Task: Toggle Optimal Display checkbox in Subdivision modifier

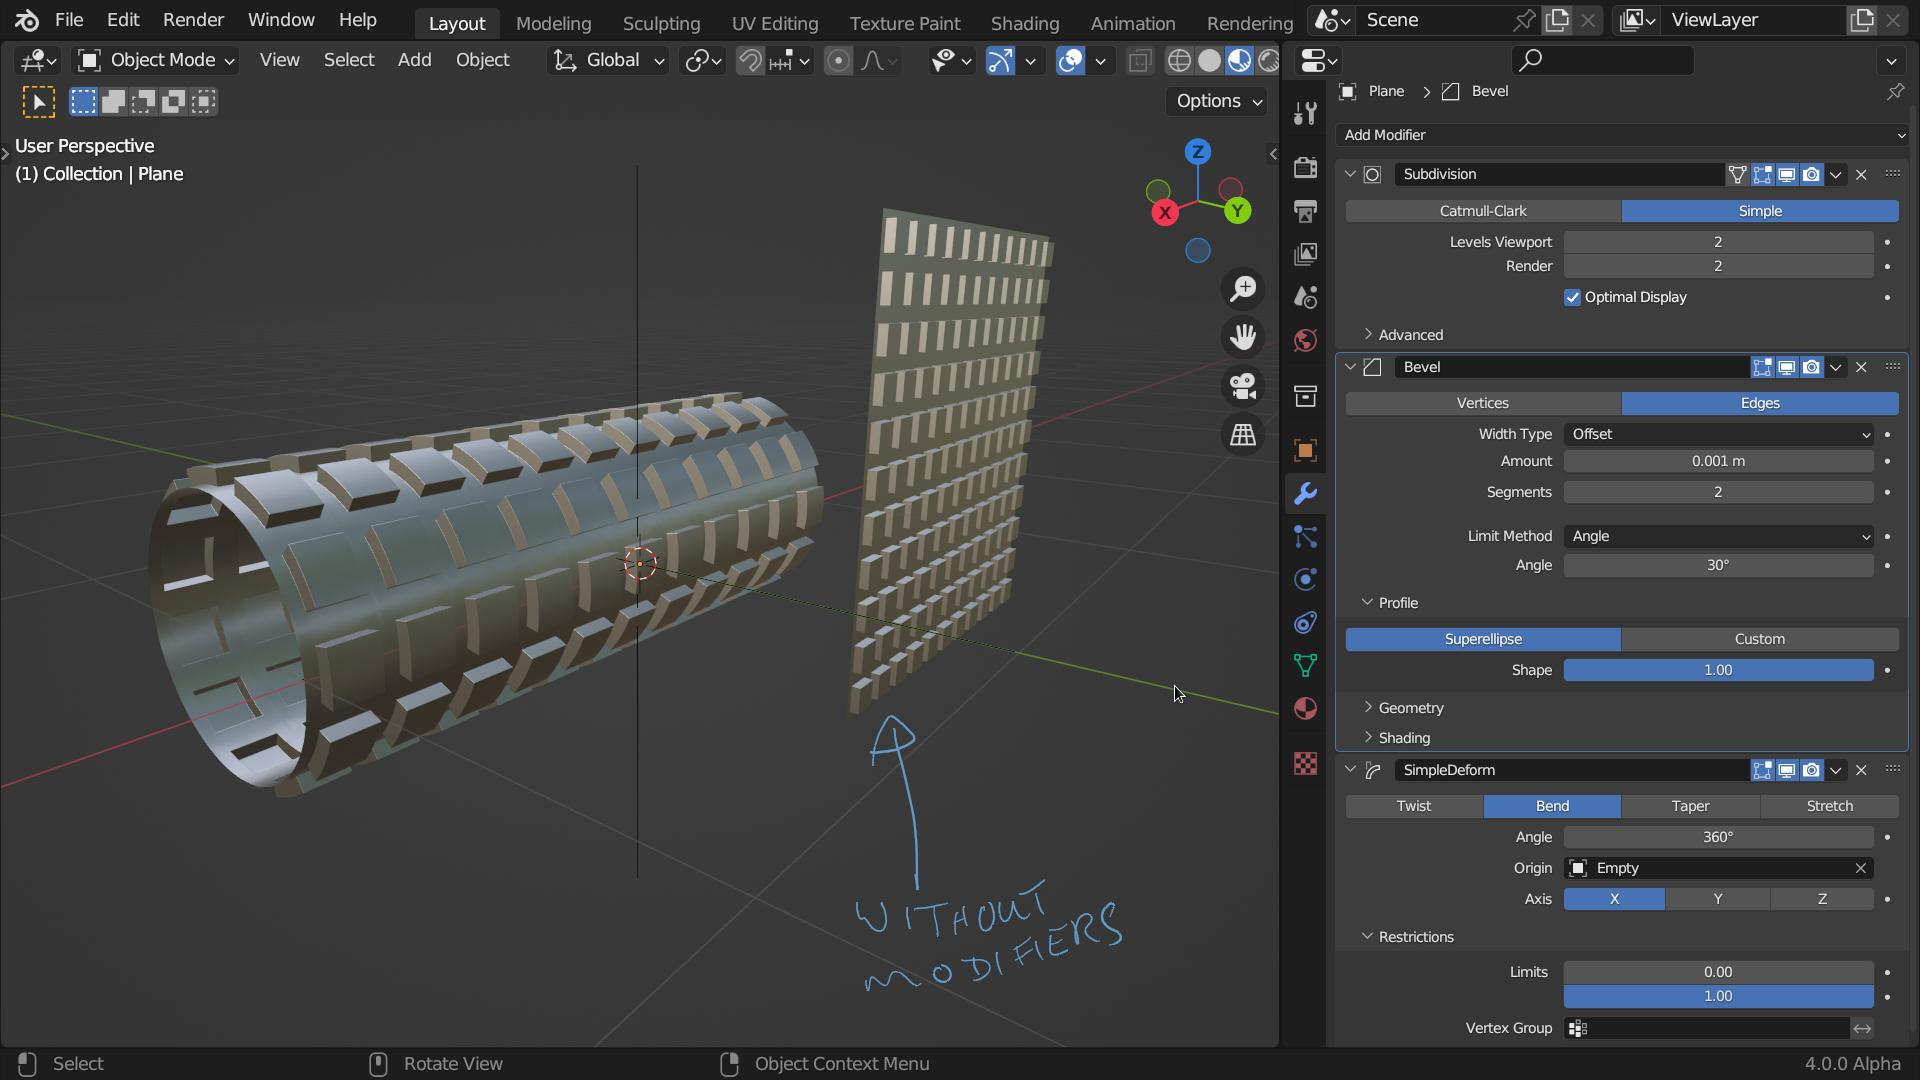Action: click(x=1571, y=297)
